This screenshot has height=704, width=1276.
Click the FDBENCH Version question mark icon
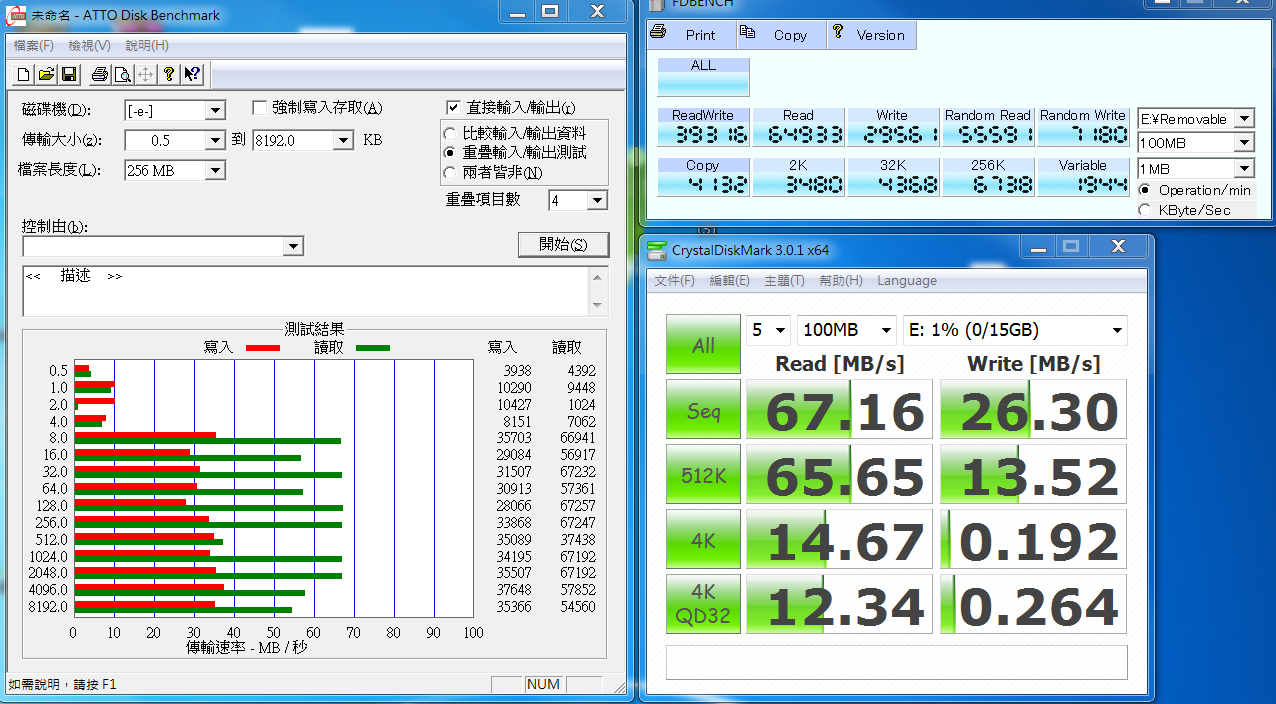coord(837,32)
